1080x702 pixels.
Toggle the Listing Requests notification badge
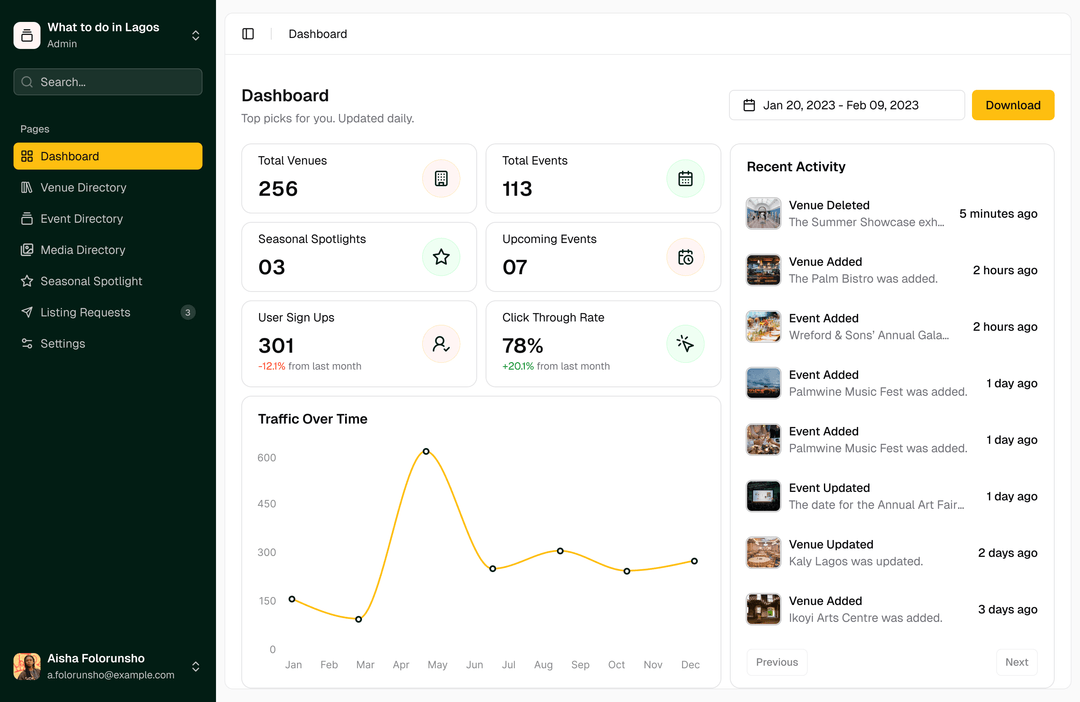(x=187, y=312)
